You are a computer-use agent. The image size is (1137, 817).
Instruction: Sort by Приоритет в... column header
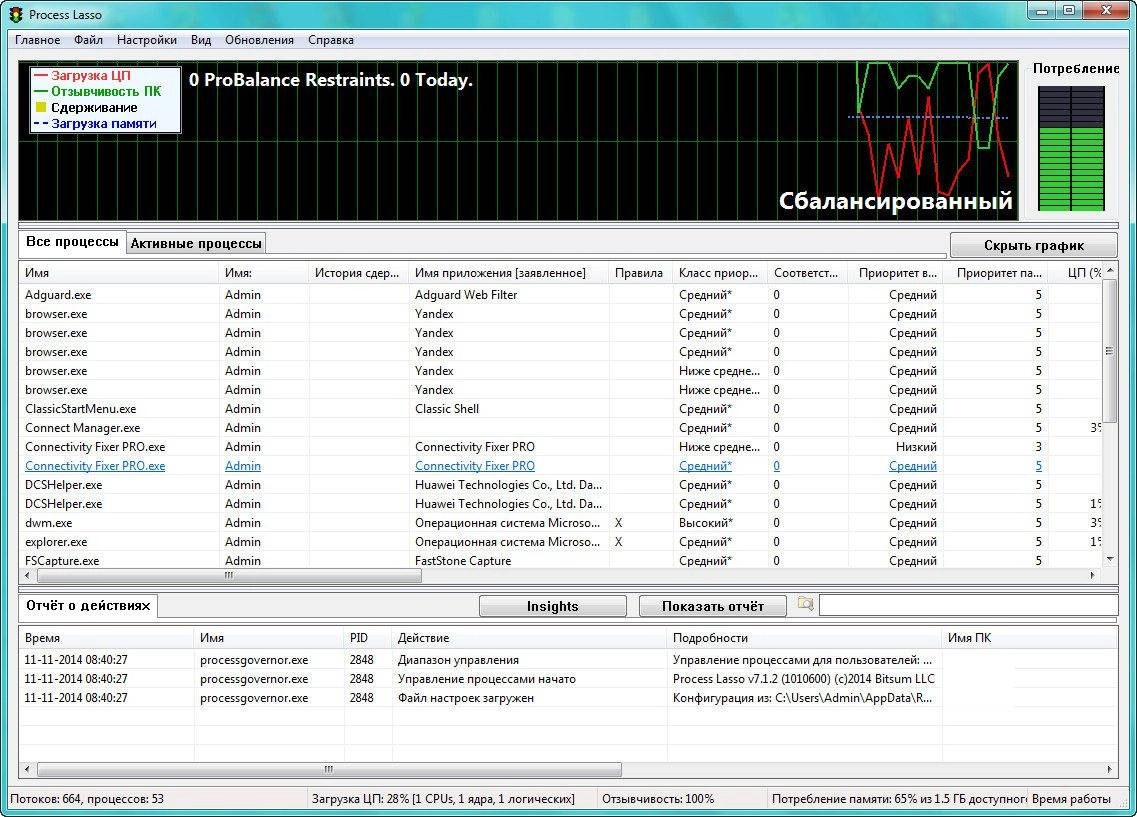pyautogui.click(x=897, y=273)
